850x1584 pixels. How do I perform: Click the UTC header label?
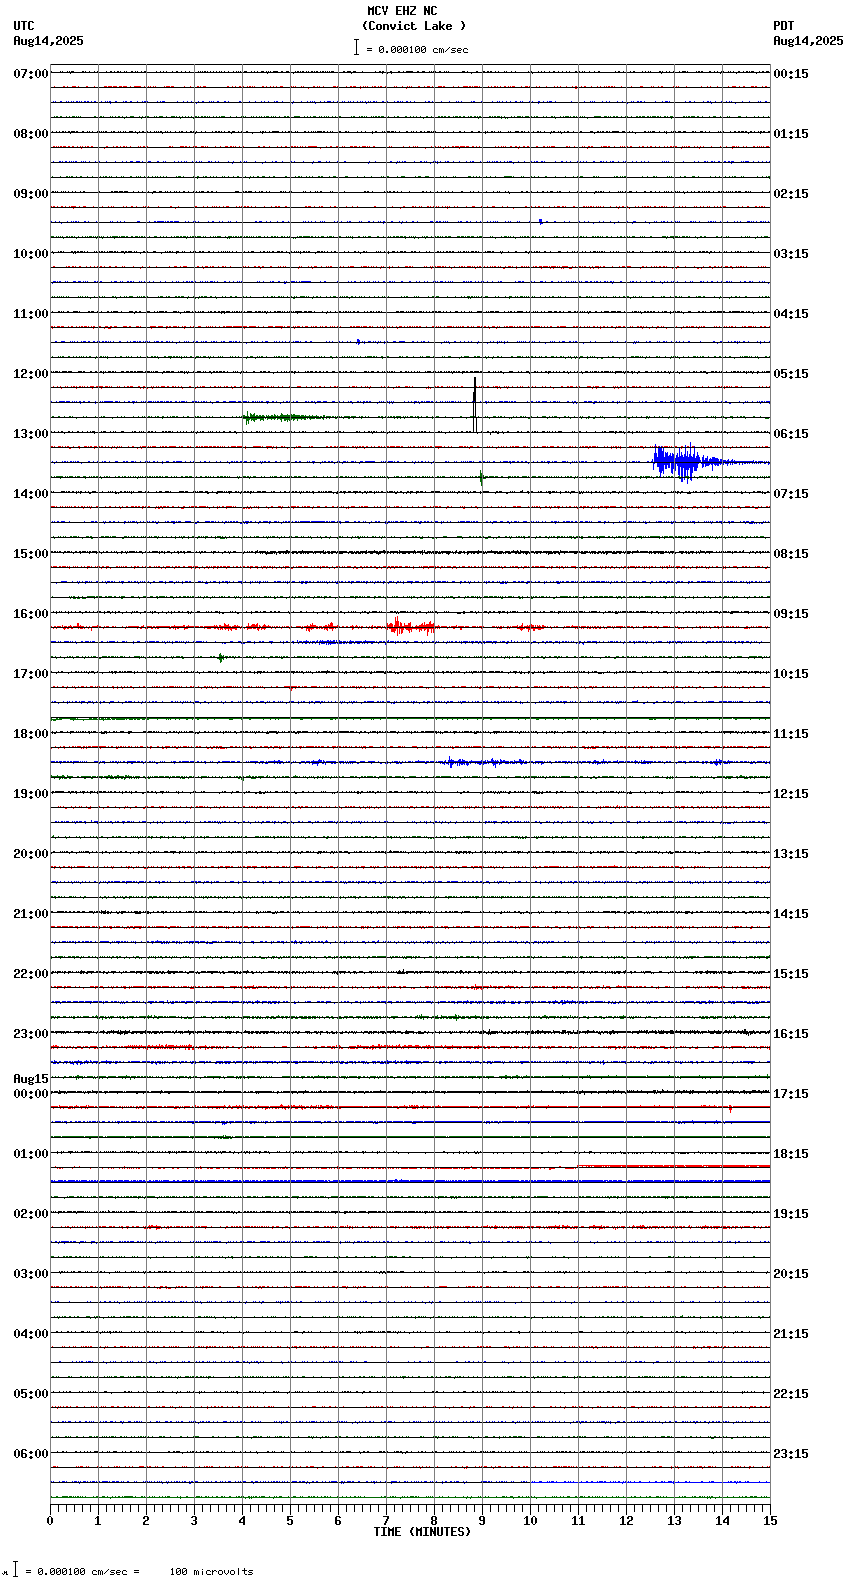tap(24, 26)
